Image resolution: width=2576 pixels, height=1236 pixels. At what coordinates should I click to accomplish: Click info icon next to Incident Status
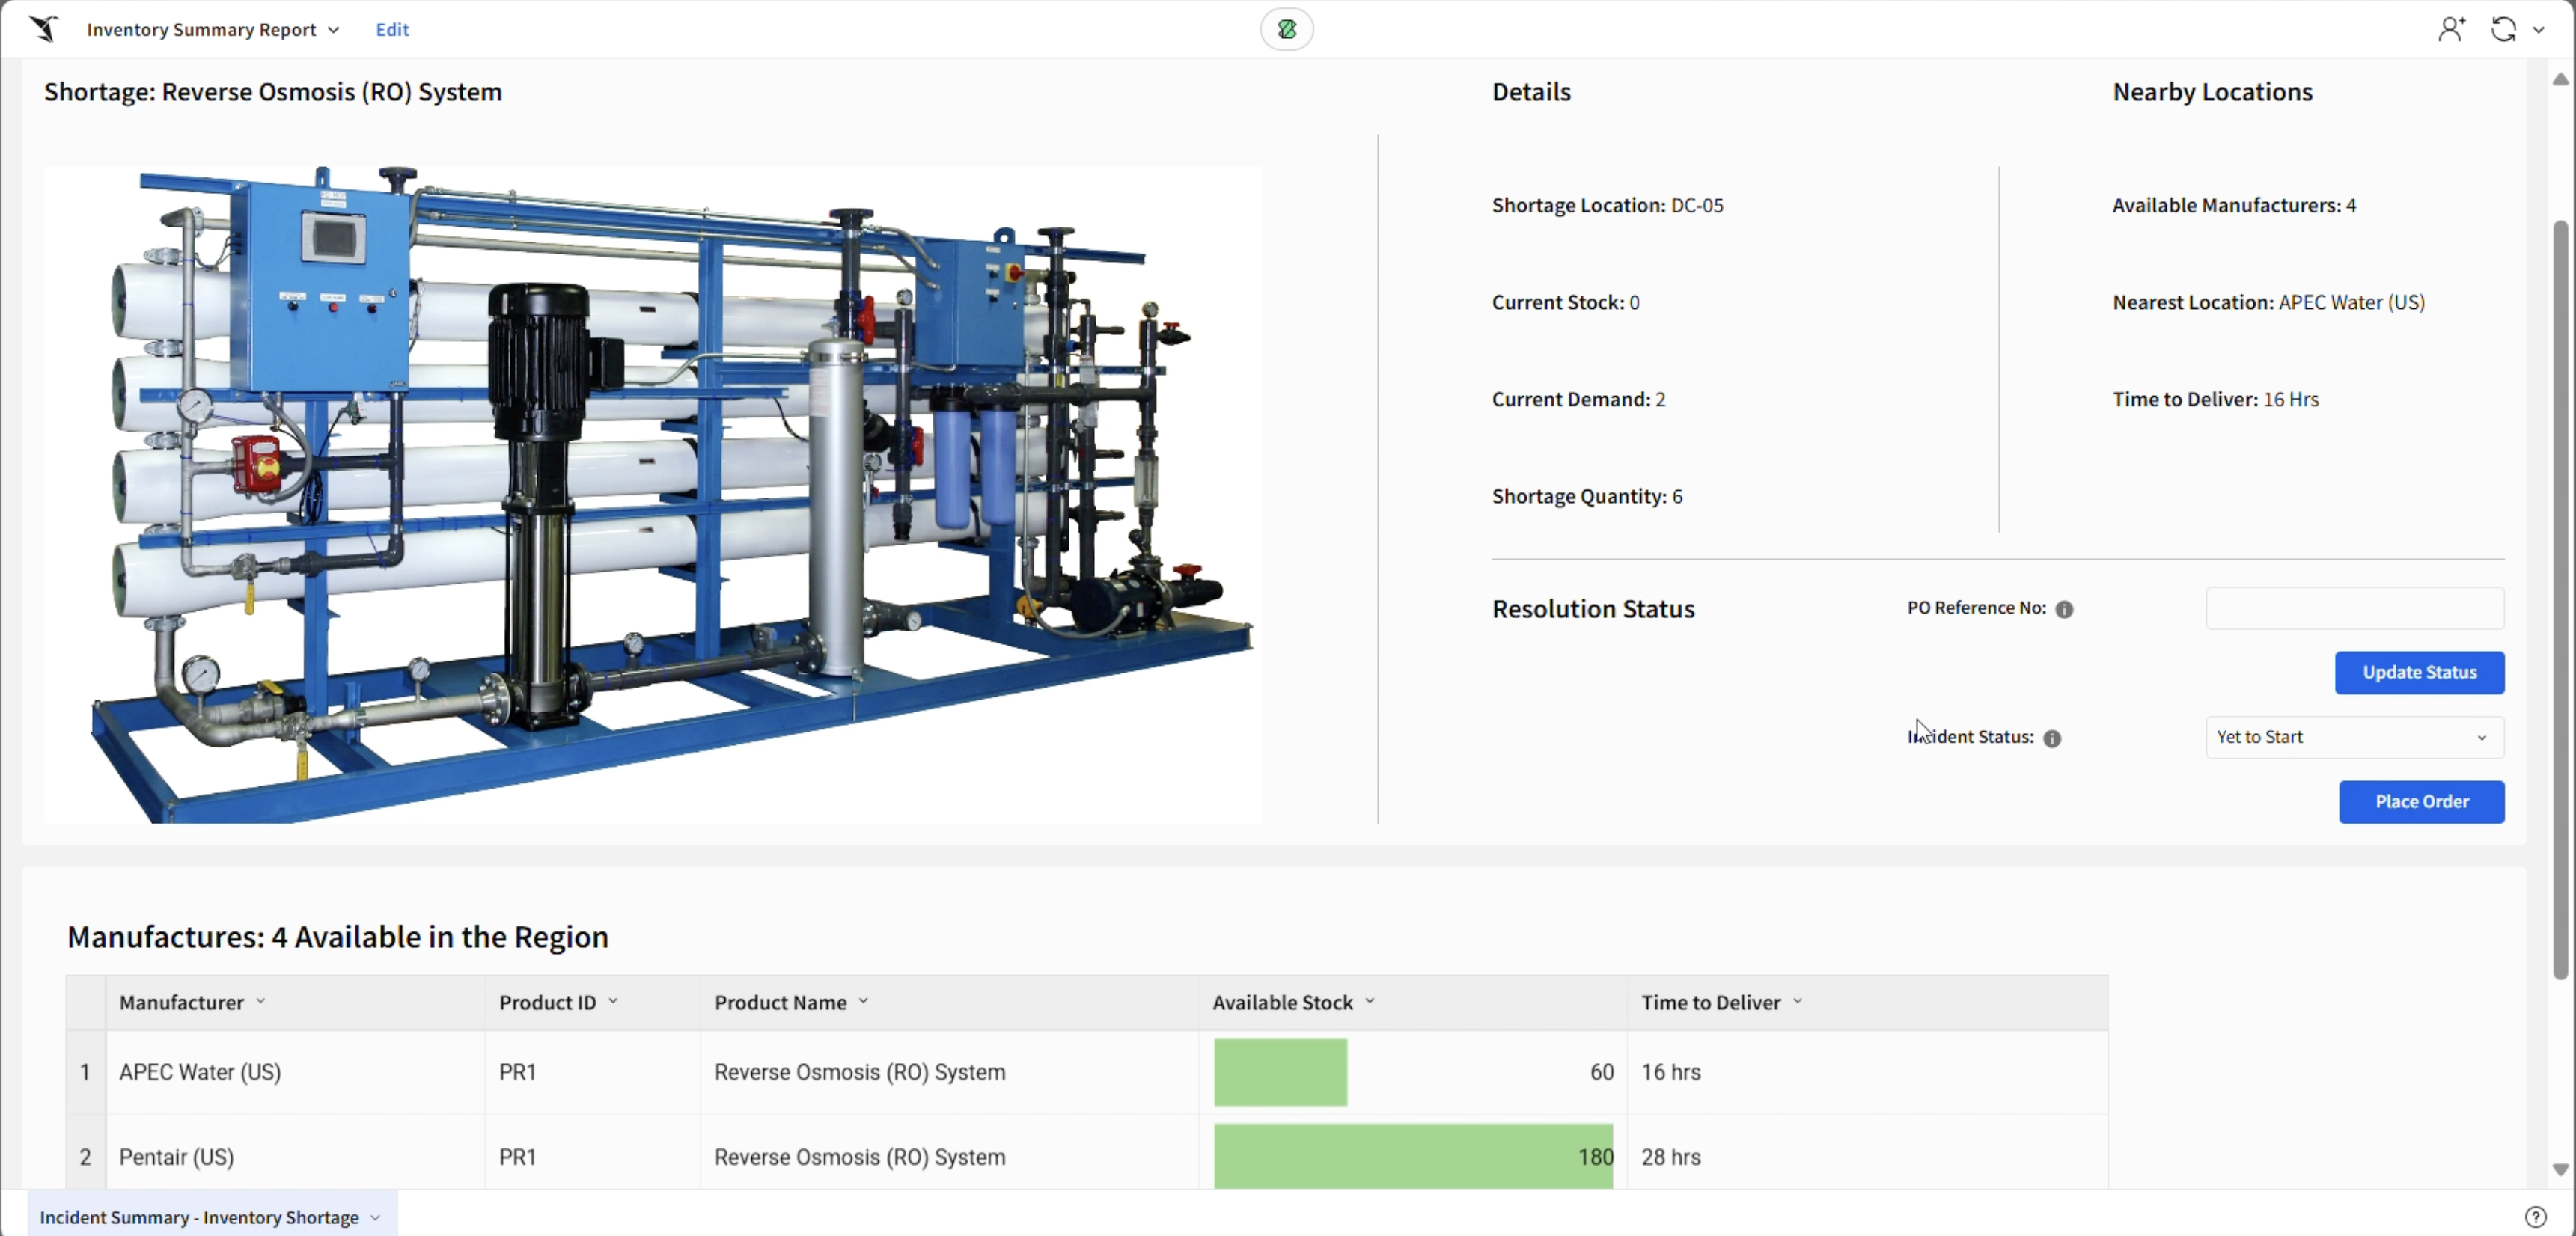pos(2052,738)
